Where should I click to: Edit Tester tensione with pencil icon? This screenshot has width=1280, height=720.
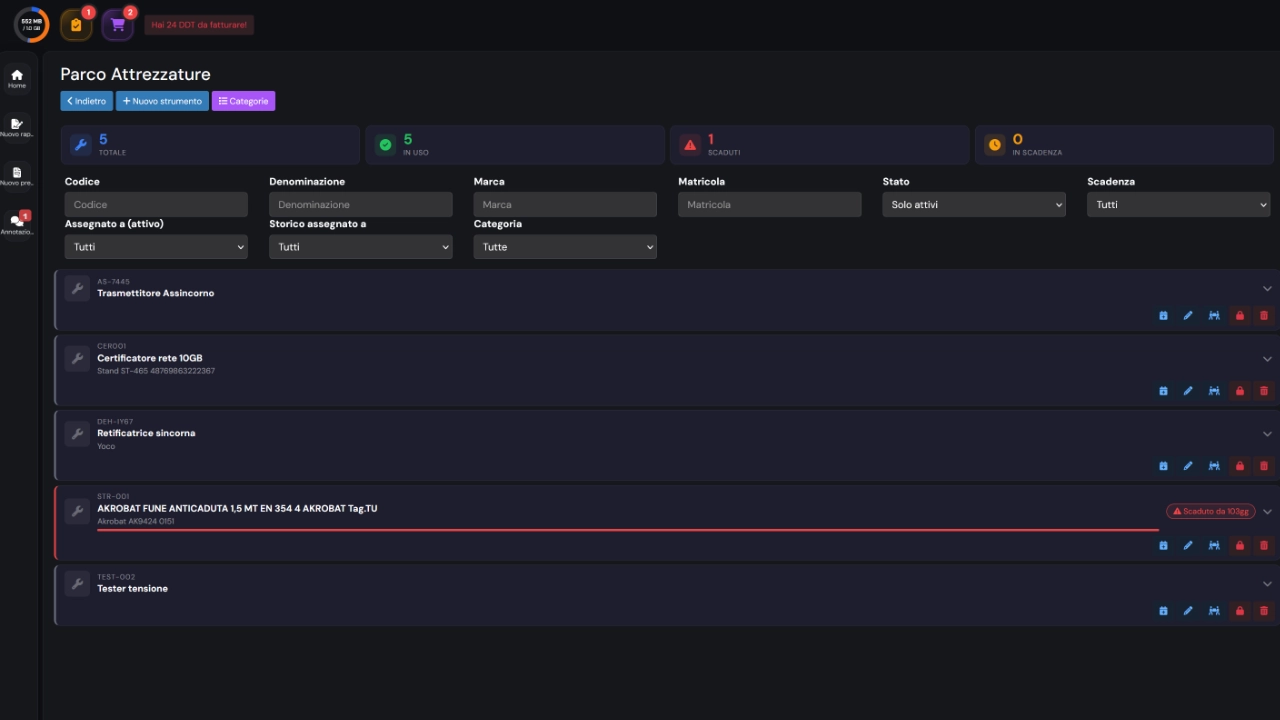(x=1188, y=611)
